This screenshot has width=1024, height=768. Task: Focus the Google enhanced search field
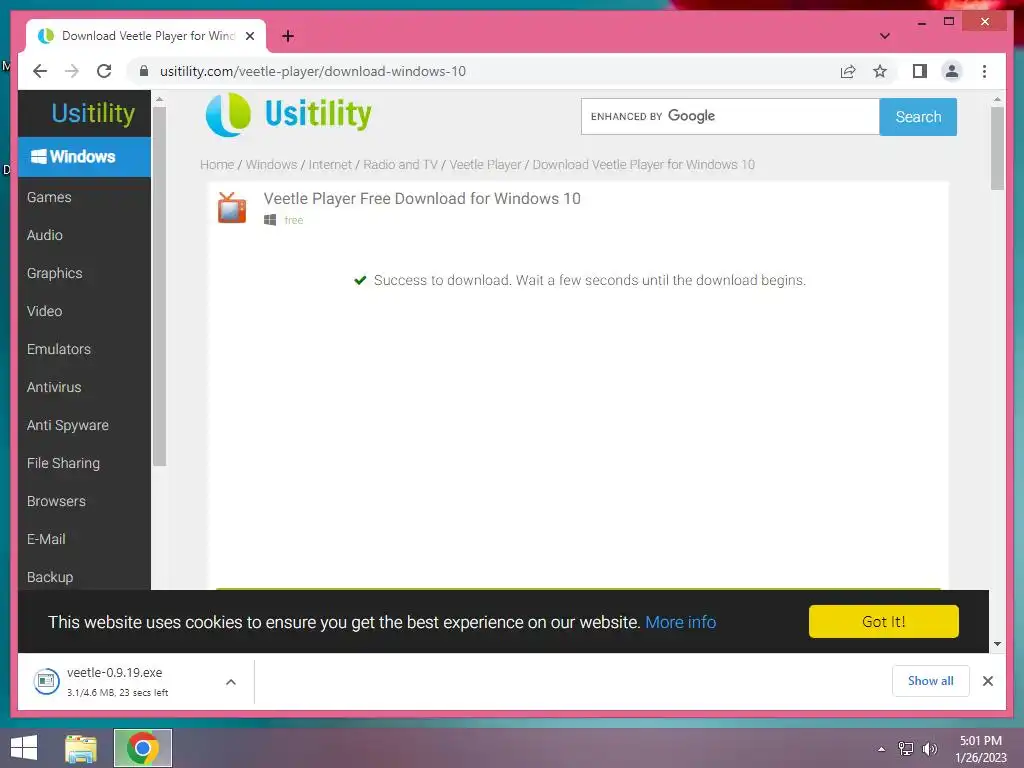730,117
